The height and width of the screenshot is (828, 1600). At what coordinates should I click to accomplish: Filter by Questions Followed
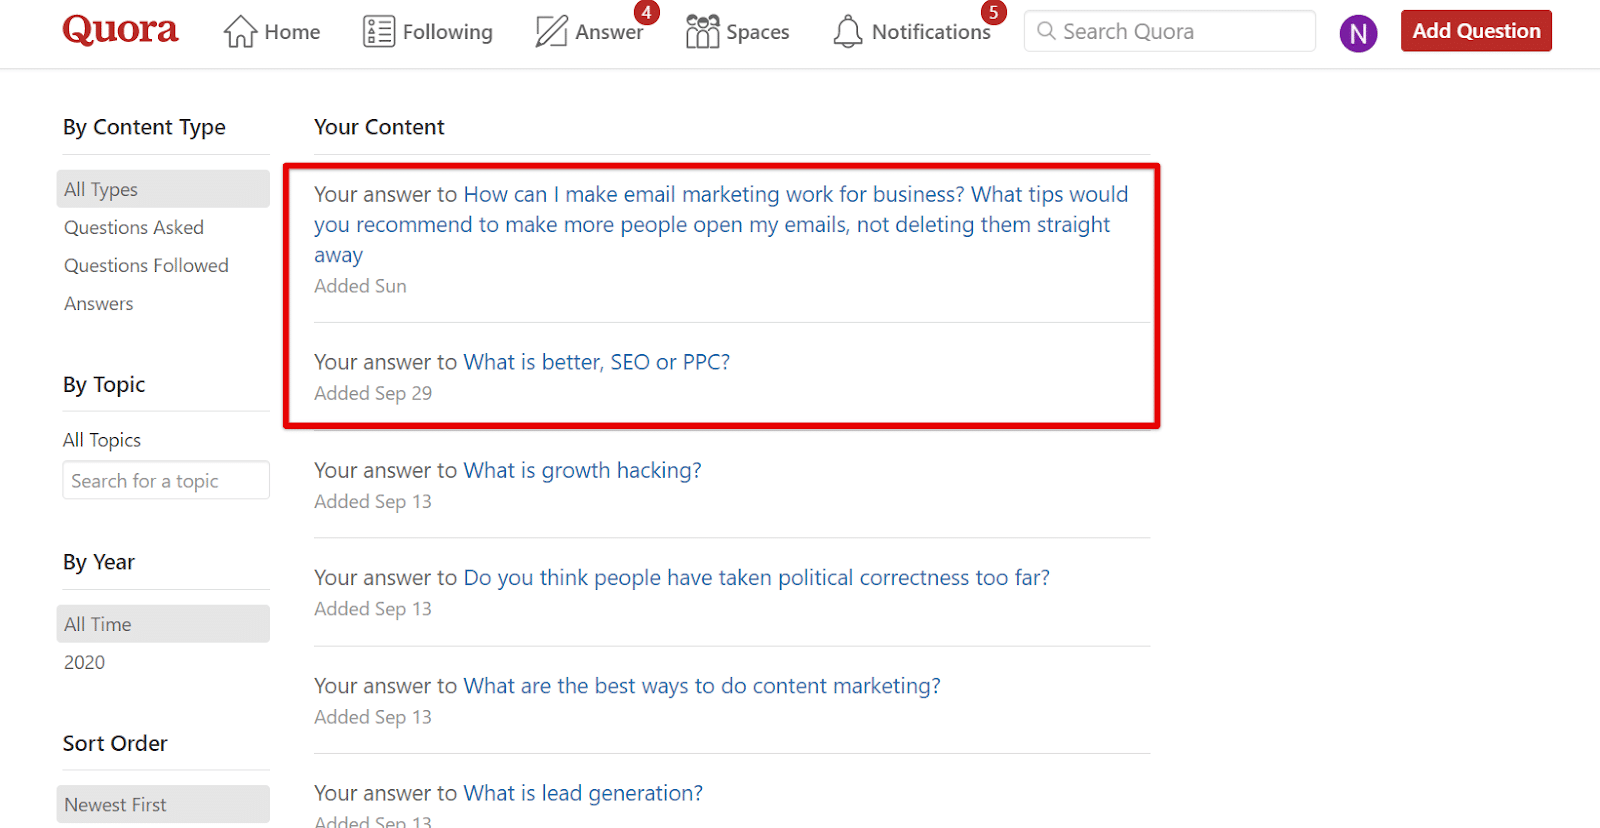coord(146,266)
